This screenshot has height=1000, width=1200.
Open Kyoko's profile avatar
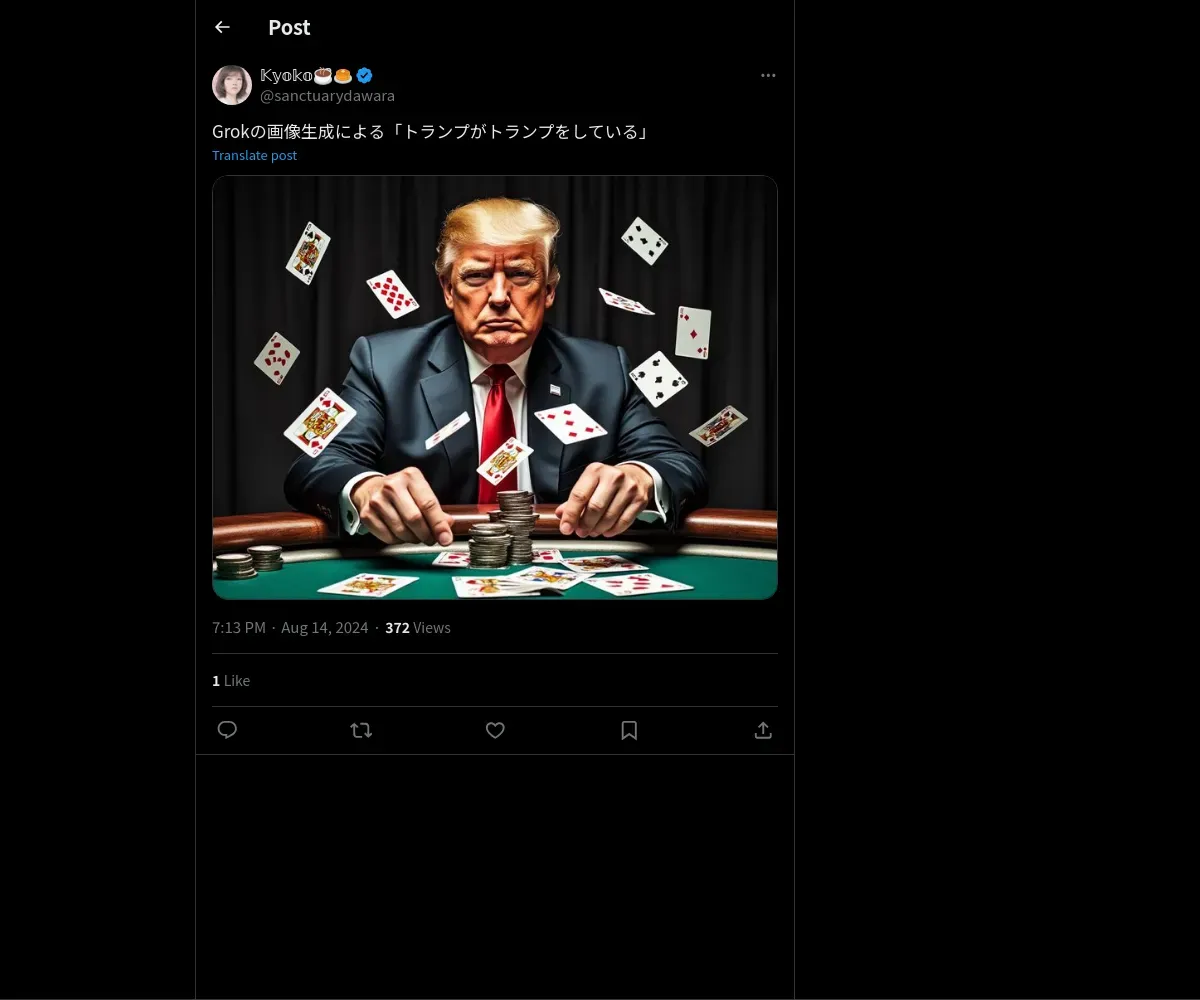point(232,85)
